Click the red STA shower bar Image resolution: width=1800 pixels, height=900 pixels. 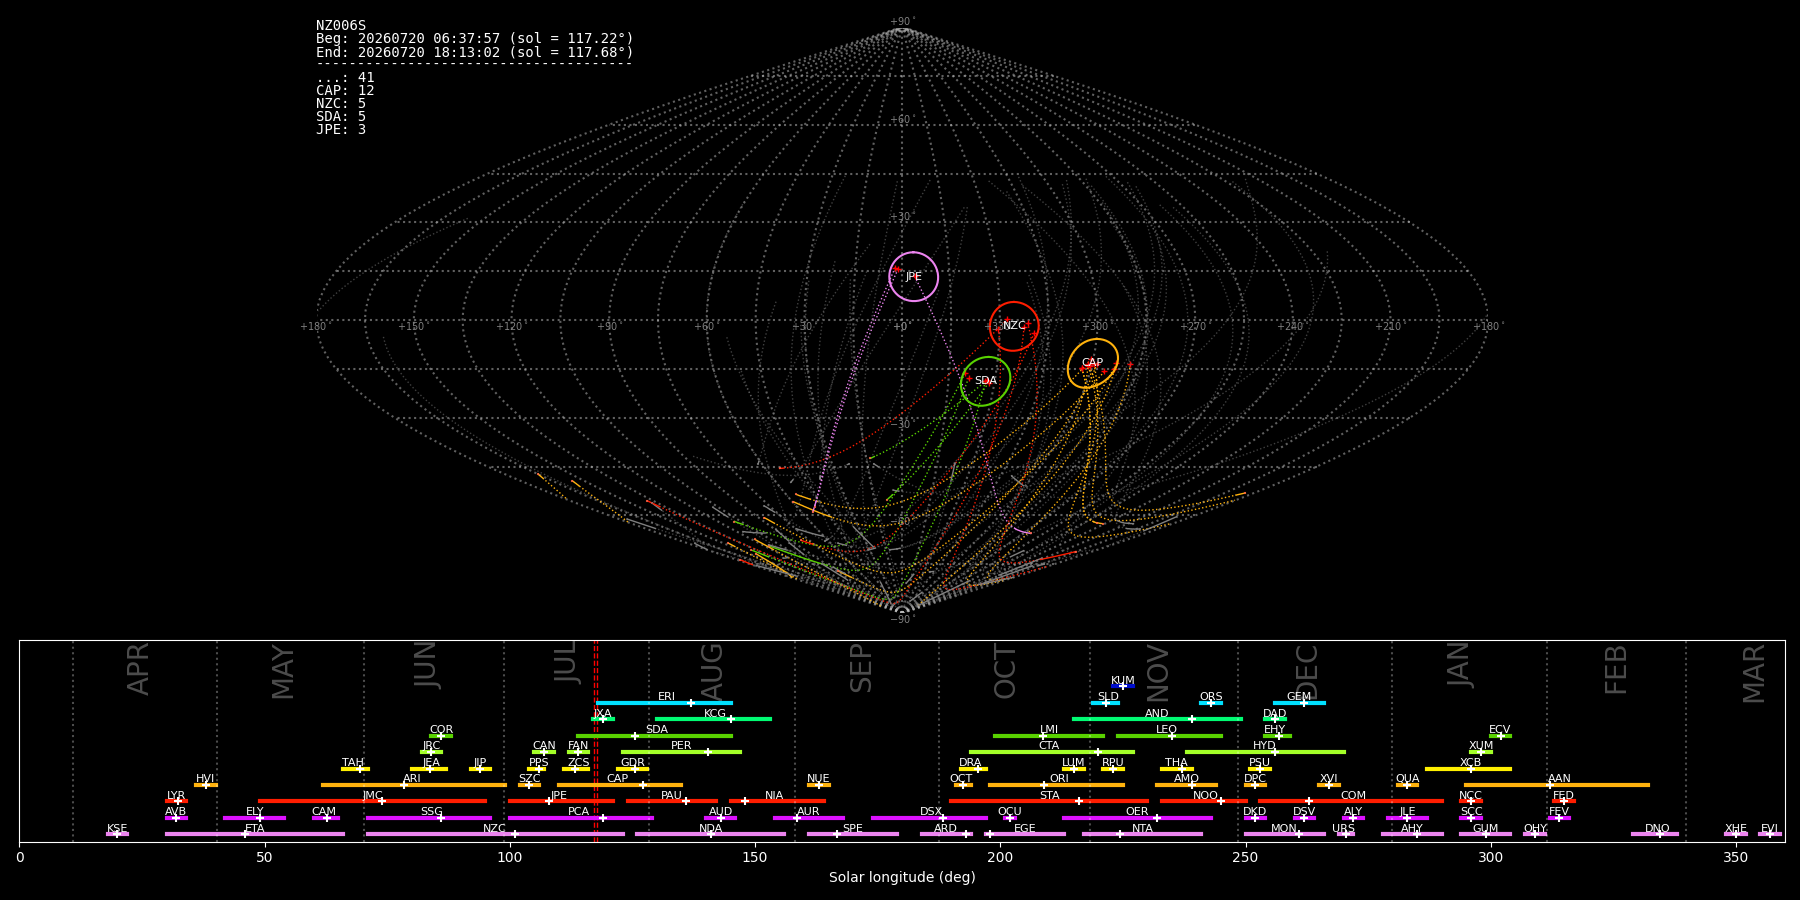(x=1049, y=801)
